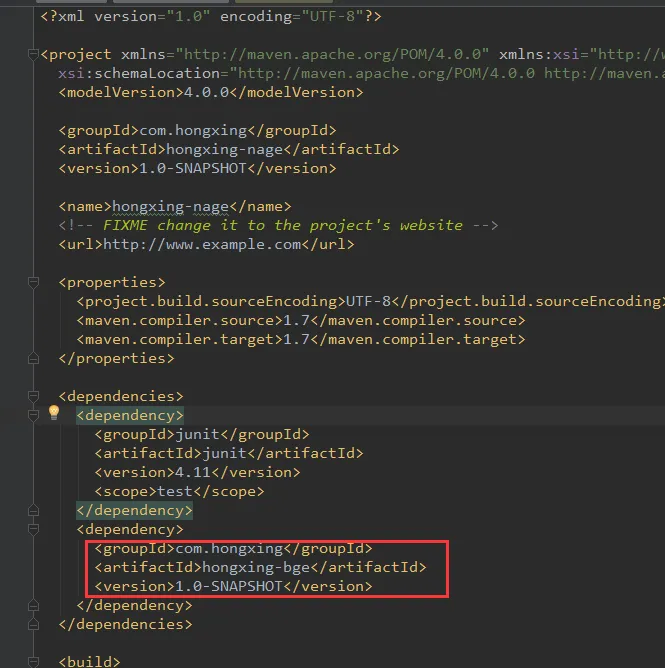Collapse the build element fold marker

[33, 662]
